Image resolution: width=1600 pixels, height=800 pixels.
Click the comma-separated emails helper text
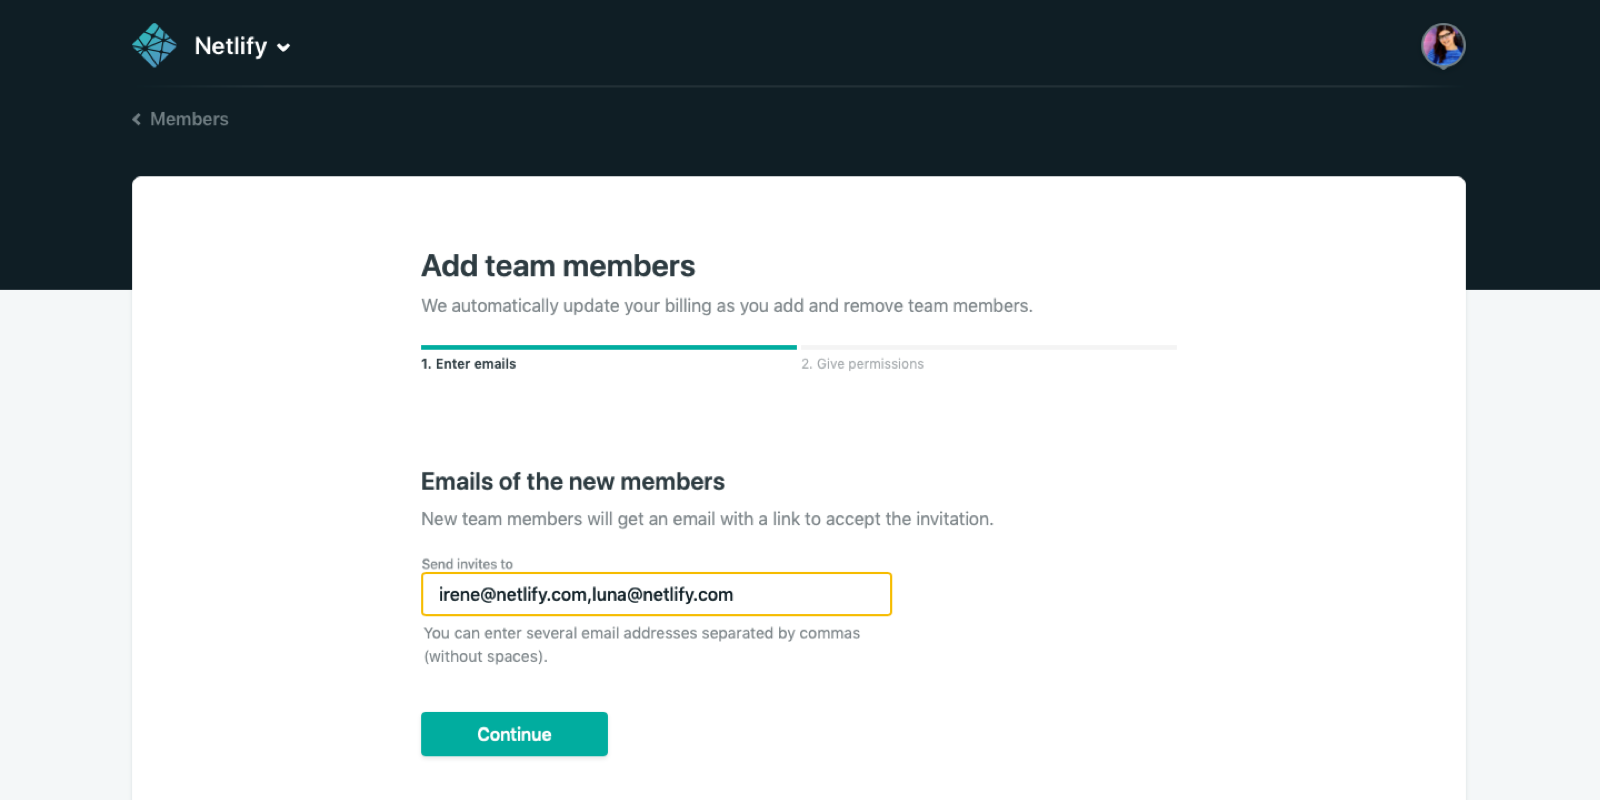641,633
